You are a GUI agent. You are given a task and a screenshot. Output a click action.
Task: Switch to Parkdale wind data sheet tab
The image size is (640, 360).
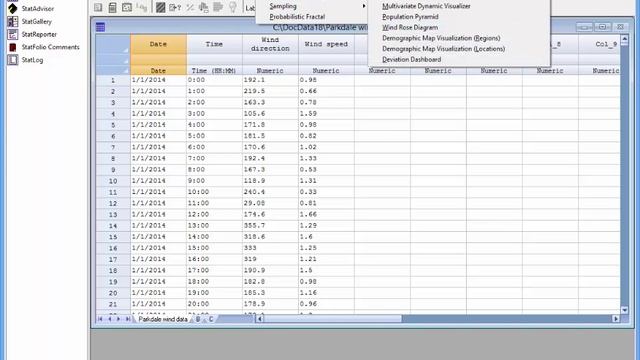click(x=163, y=319)
